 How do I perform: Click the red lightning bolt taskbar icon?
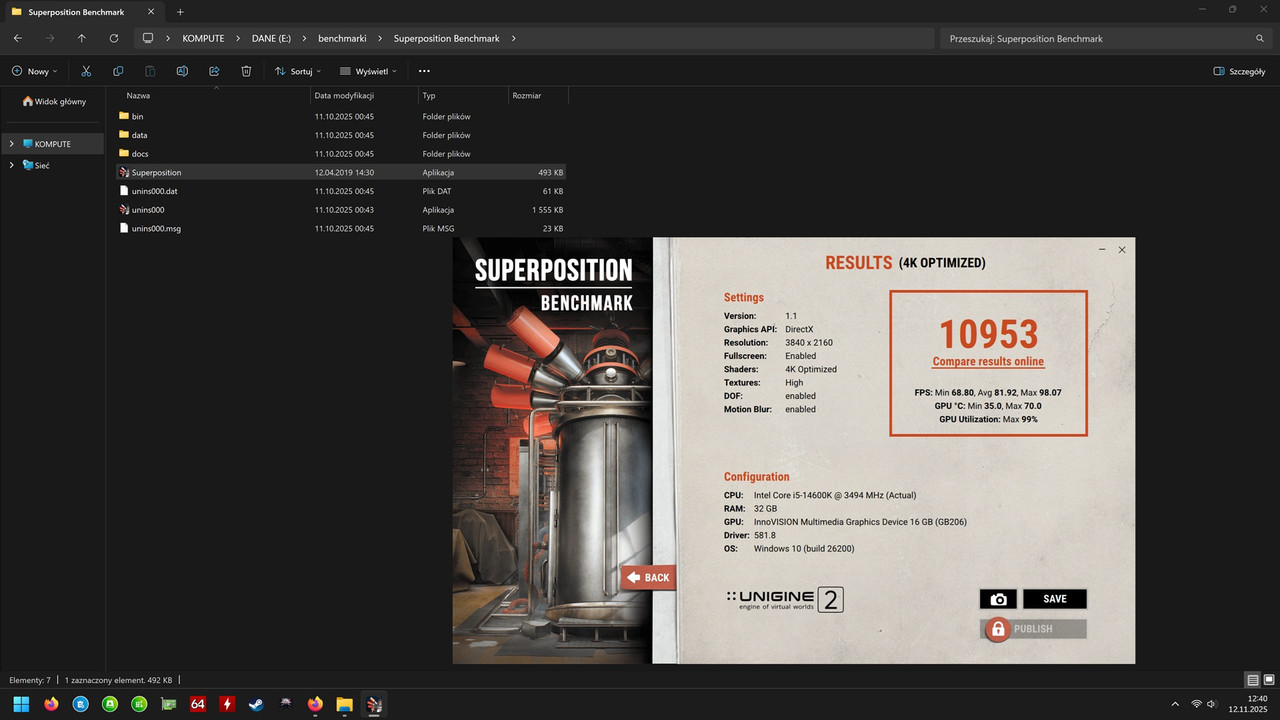[227, 703]
